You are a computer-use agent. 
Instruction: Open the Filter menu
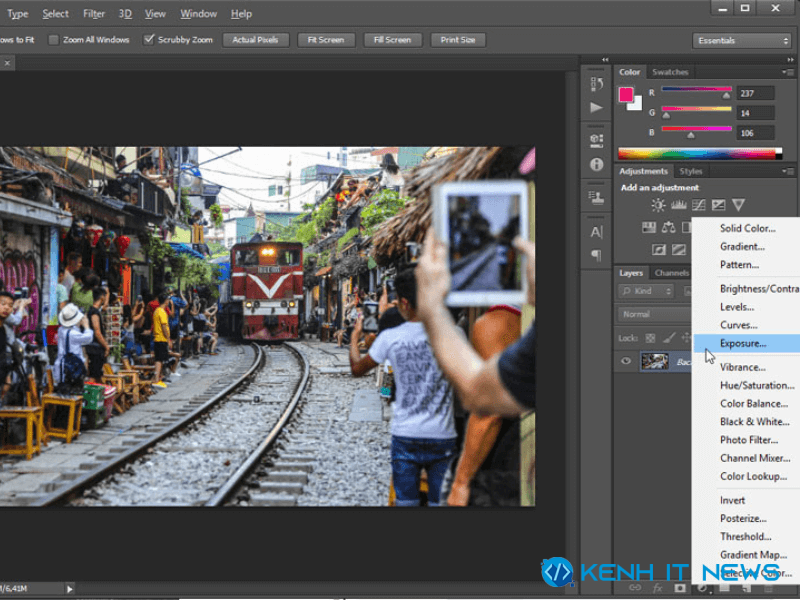click(x=94, y=14)
